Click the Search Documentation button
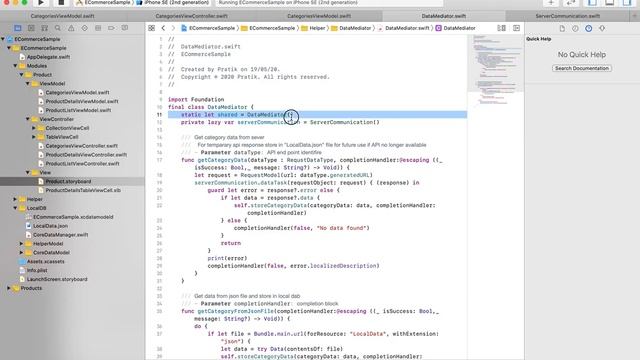 (582, 68)
